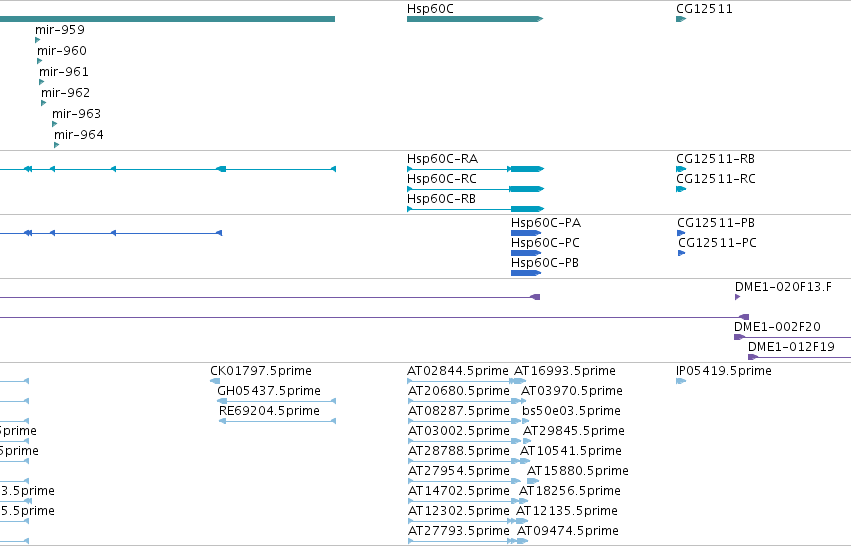Select the IP05419.5prime EST
Screen dimensions: 851x546
point(681,381)
